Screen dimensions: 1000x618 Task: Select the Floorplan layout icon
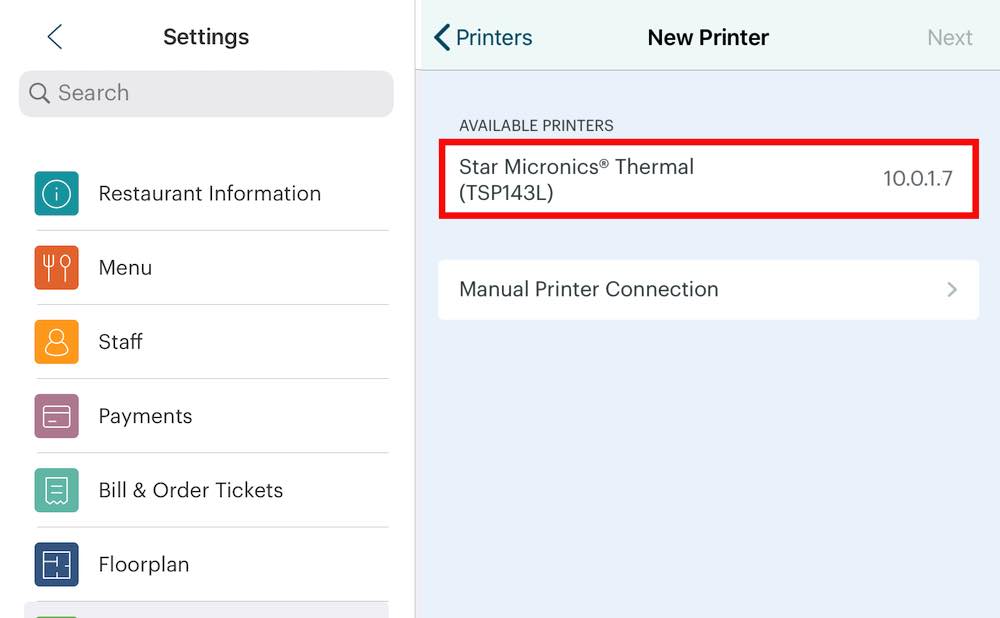(56, 564)
